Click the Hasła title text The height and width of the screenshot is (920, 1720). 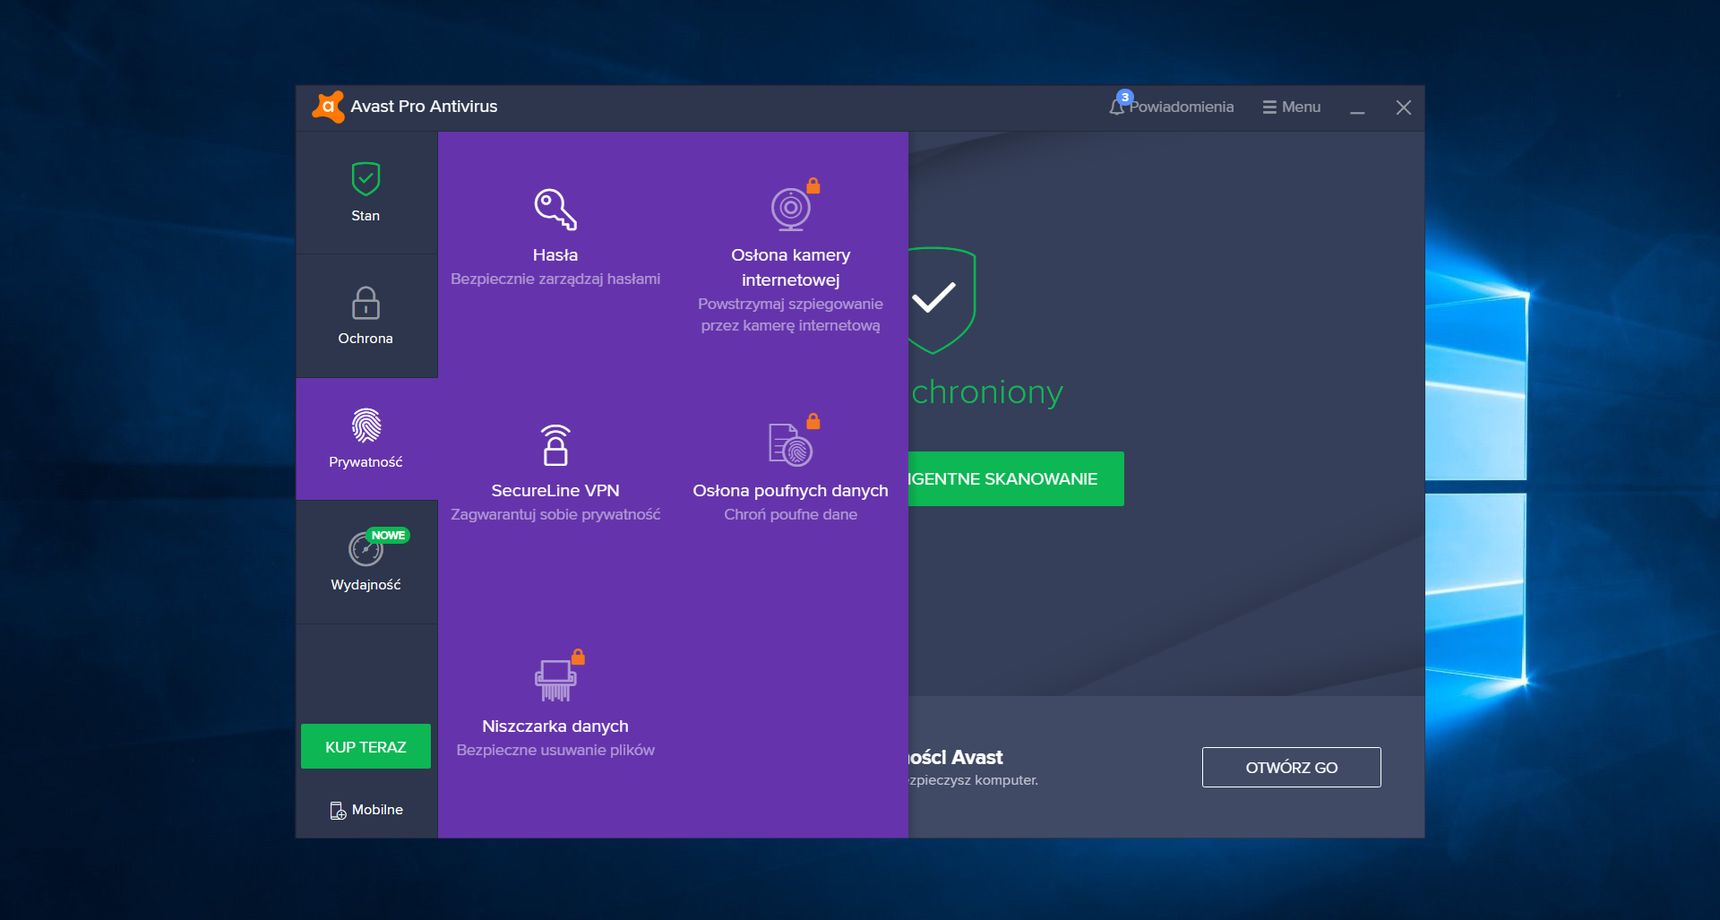(555, 255)
